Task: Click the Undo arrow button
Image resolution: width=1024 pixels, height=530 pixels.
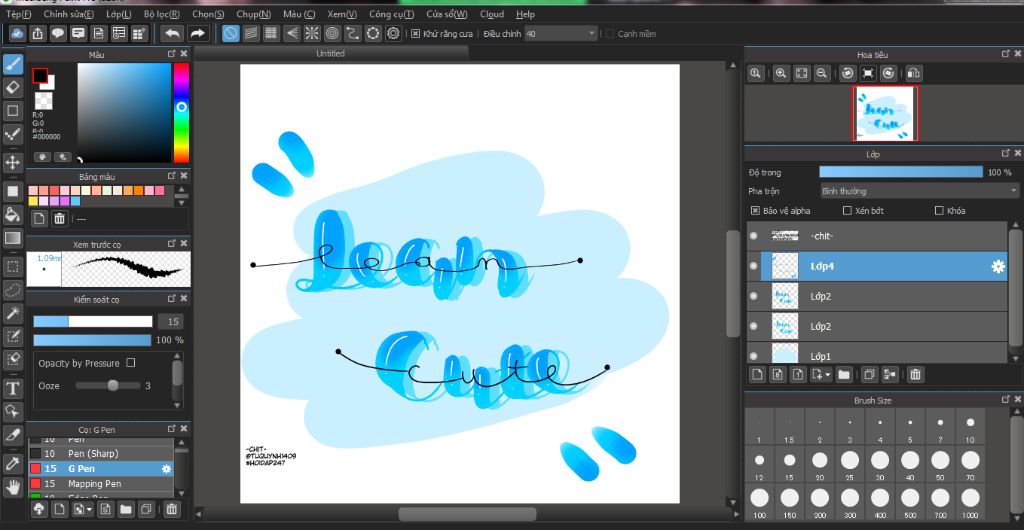Action: coord(172,33)
